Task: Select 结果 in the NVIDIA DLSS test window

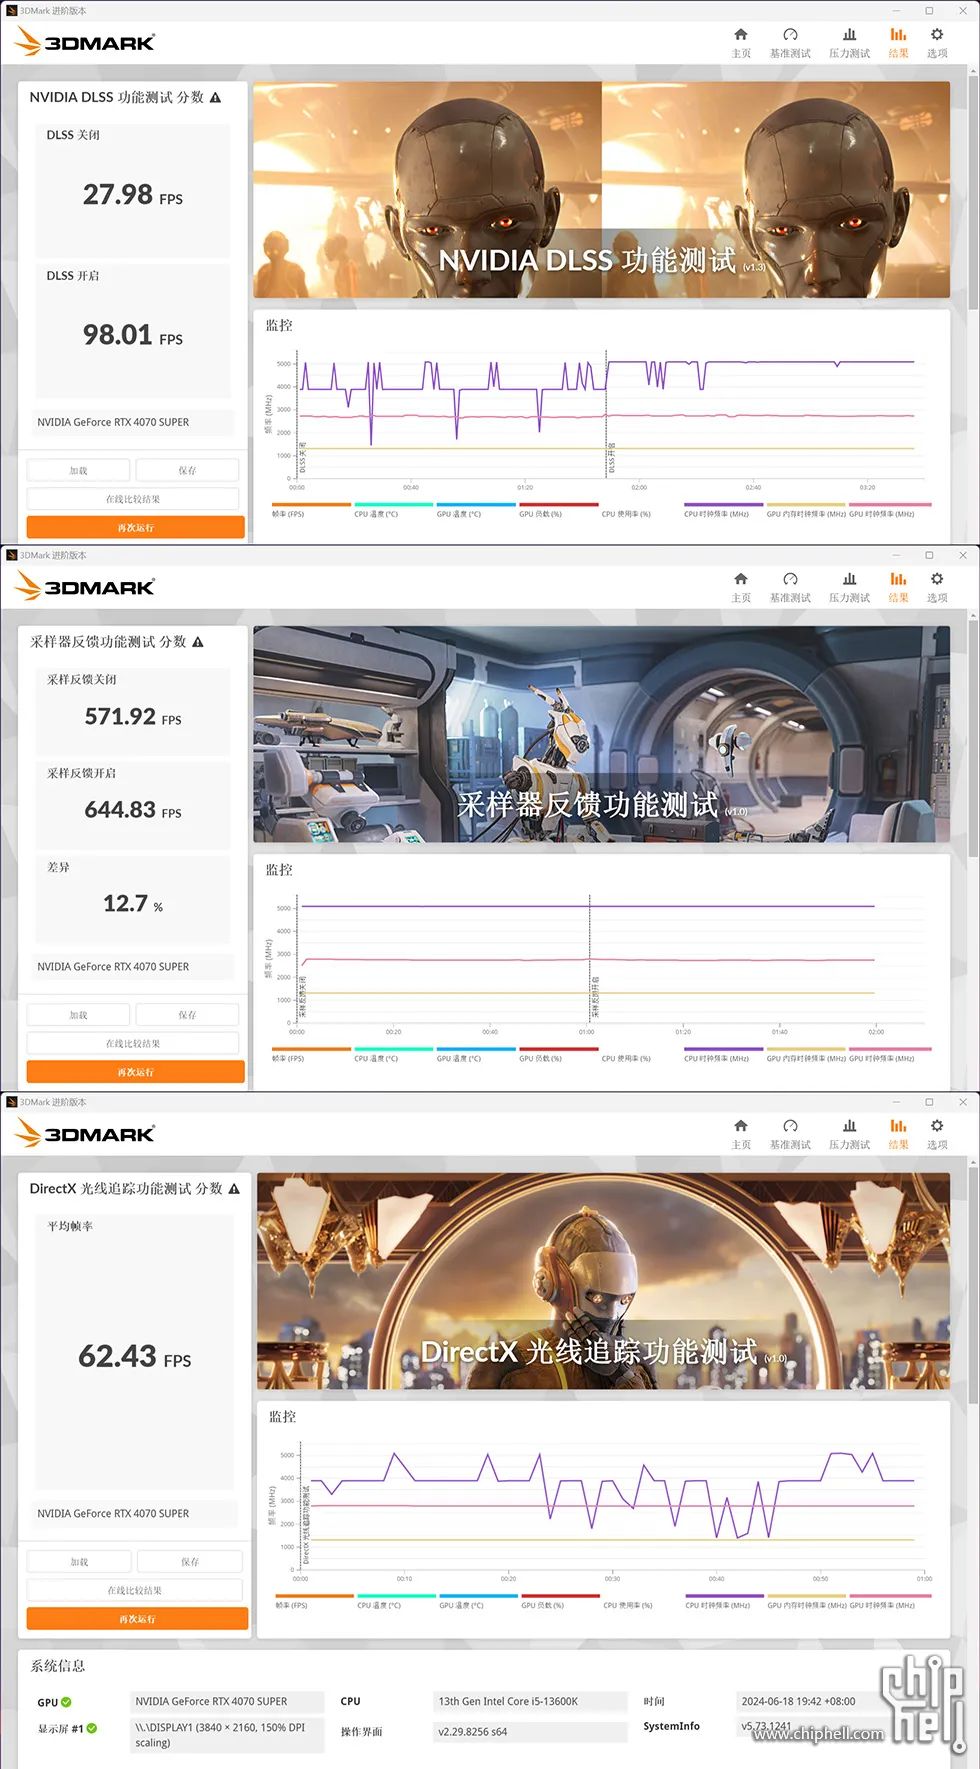Action: (x=898, y=43)
